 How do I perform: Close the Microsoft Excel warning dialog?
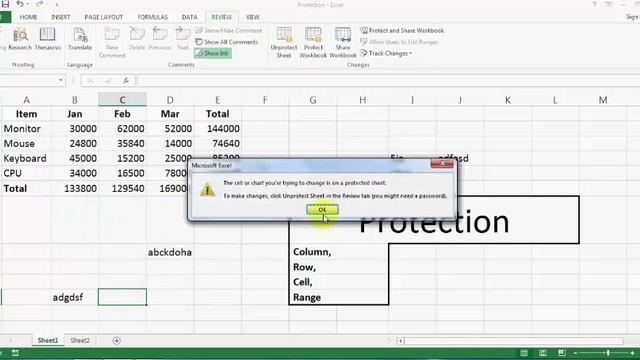[442, 164]
